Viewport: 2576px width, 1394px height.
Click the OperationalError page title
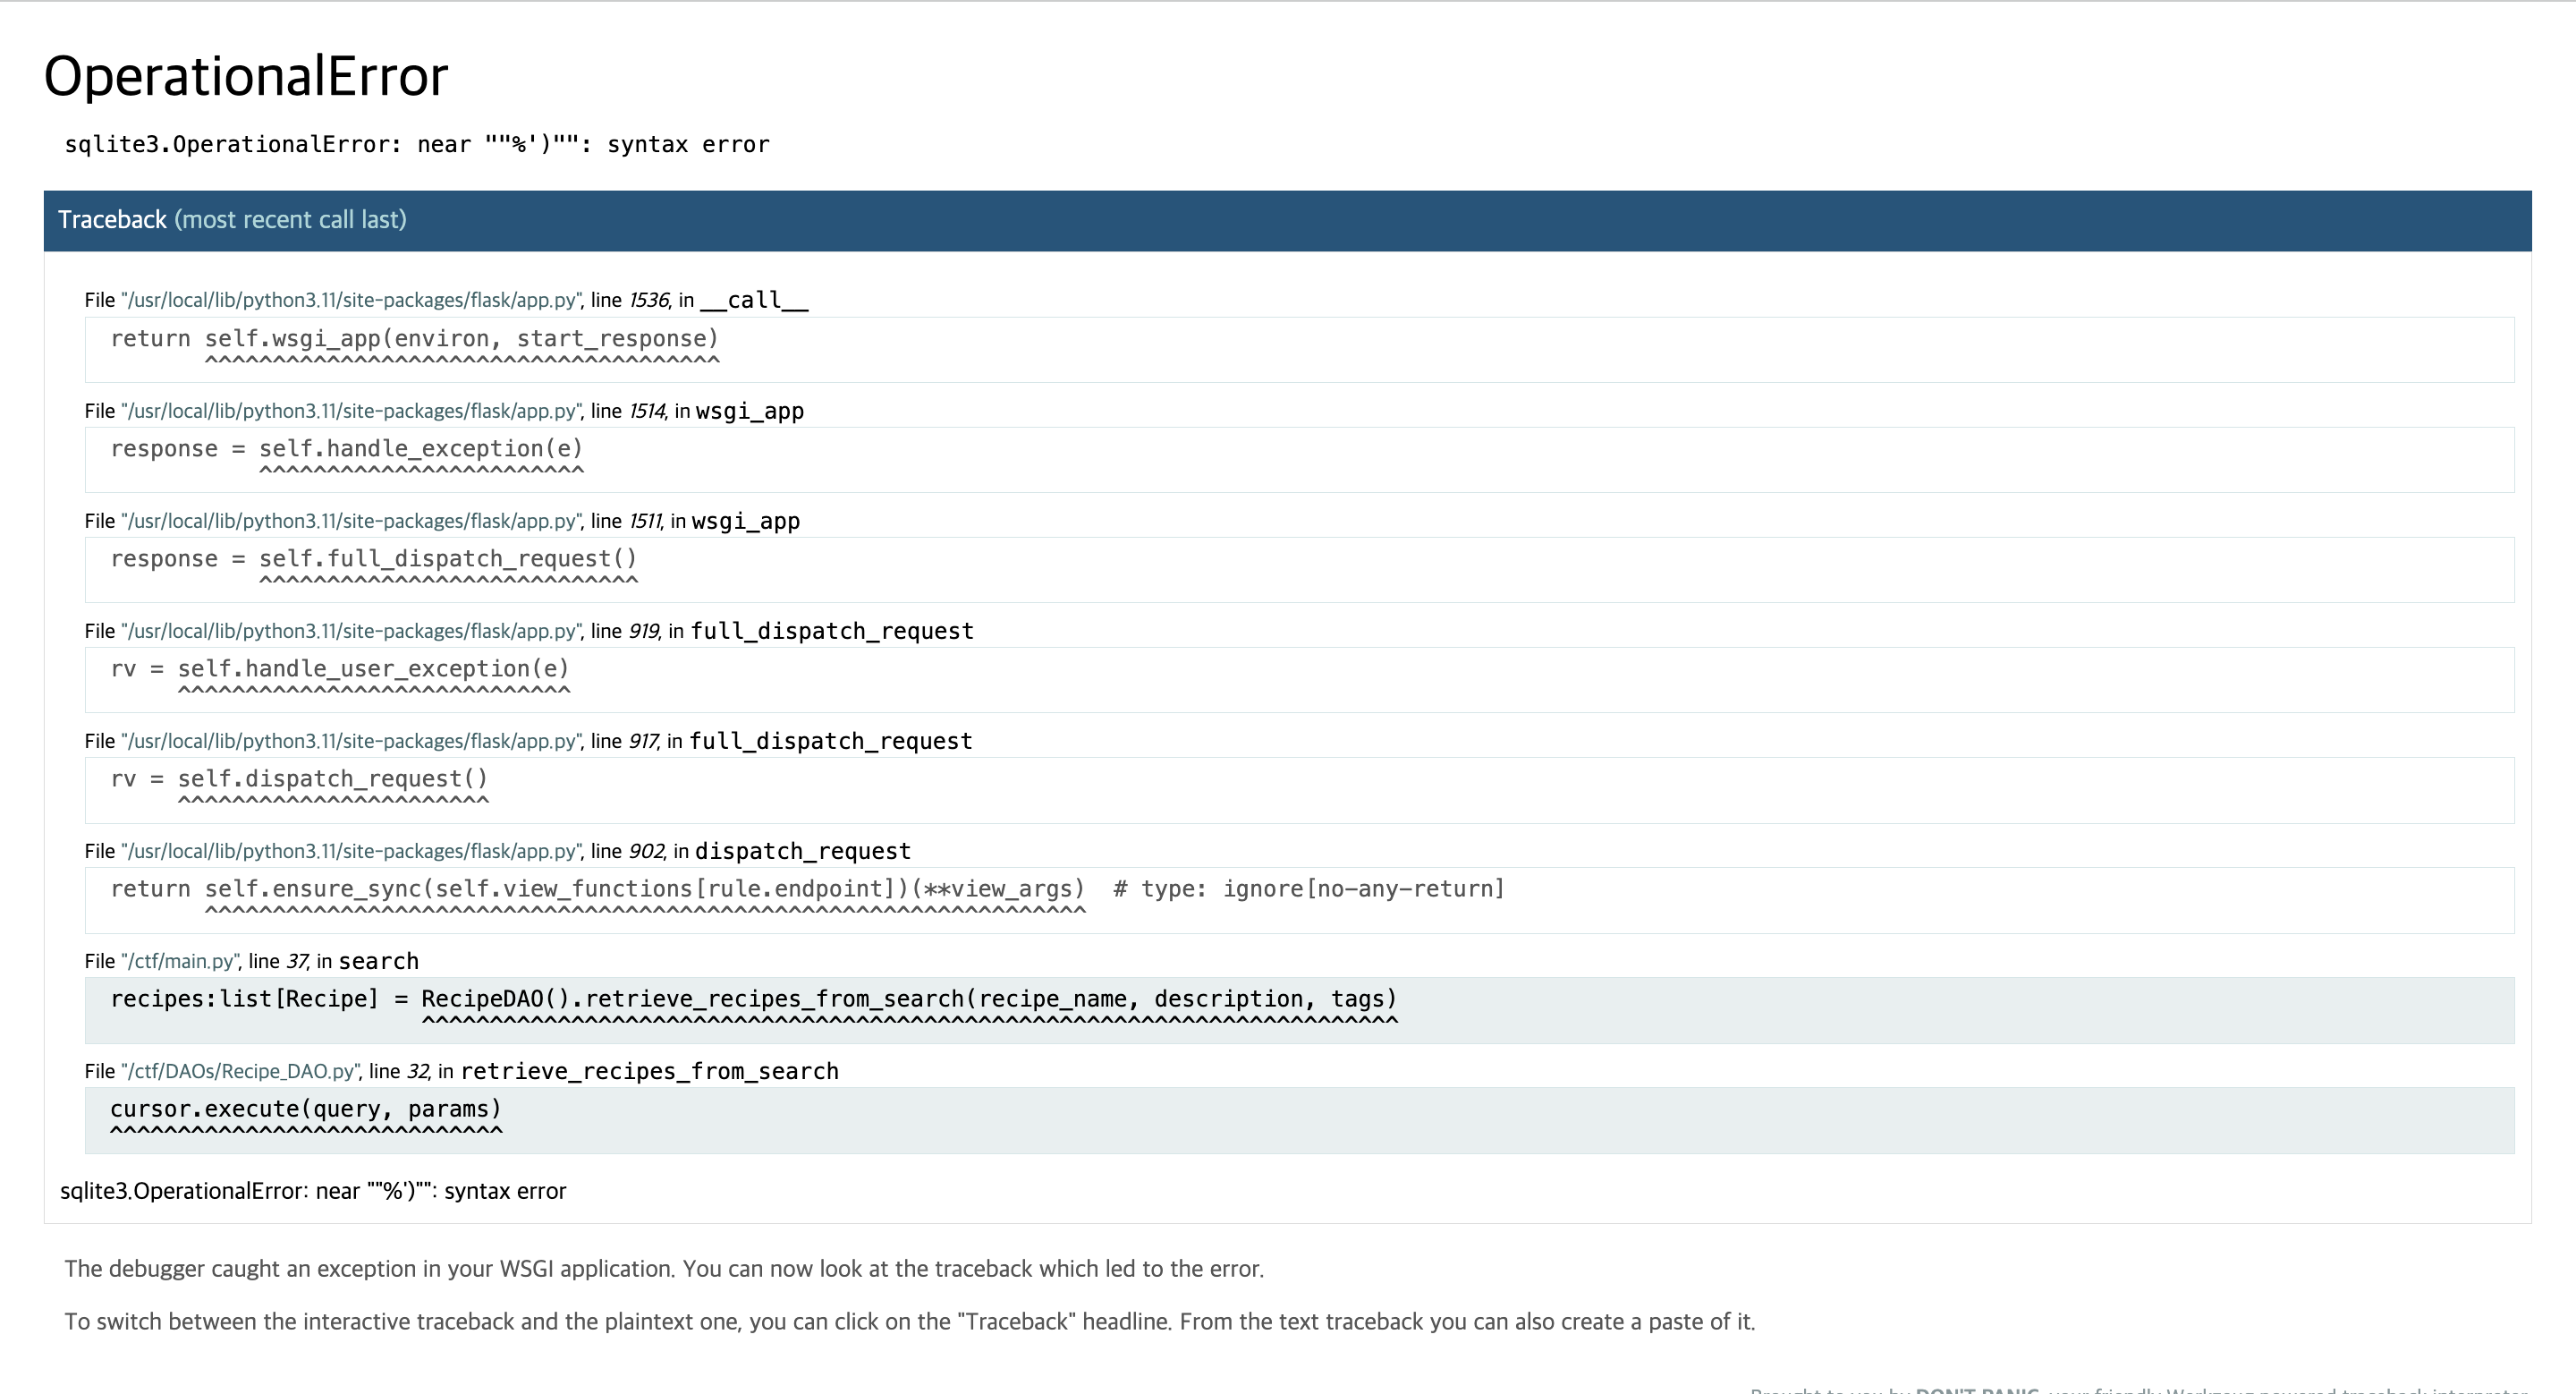(x=246, y=76)
